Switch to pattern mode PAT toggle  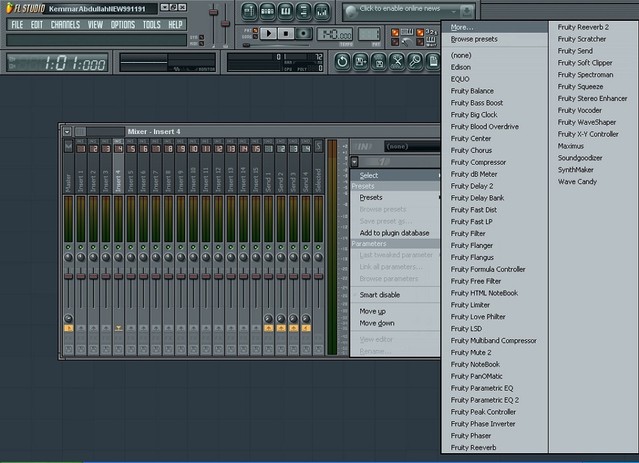pos(255,31)
